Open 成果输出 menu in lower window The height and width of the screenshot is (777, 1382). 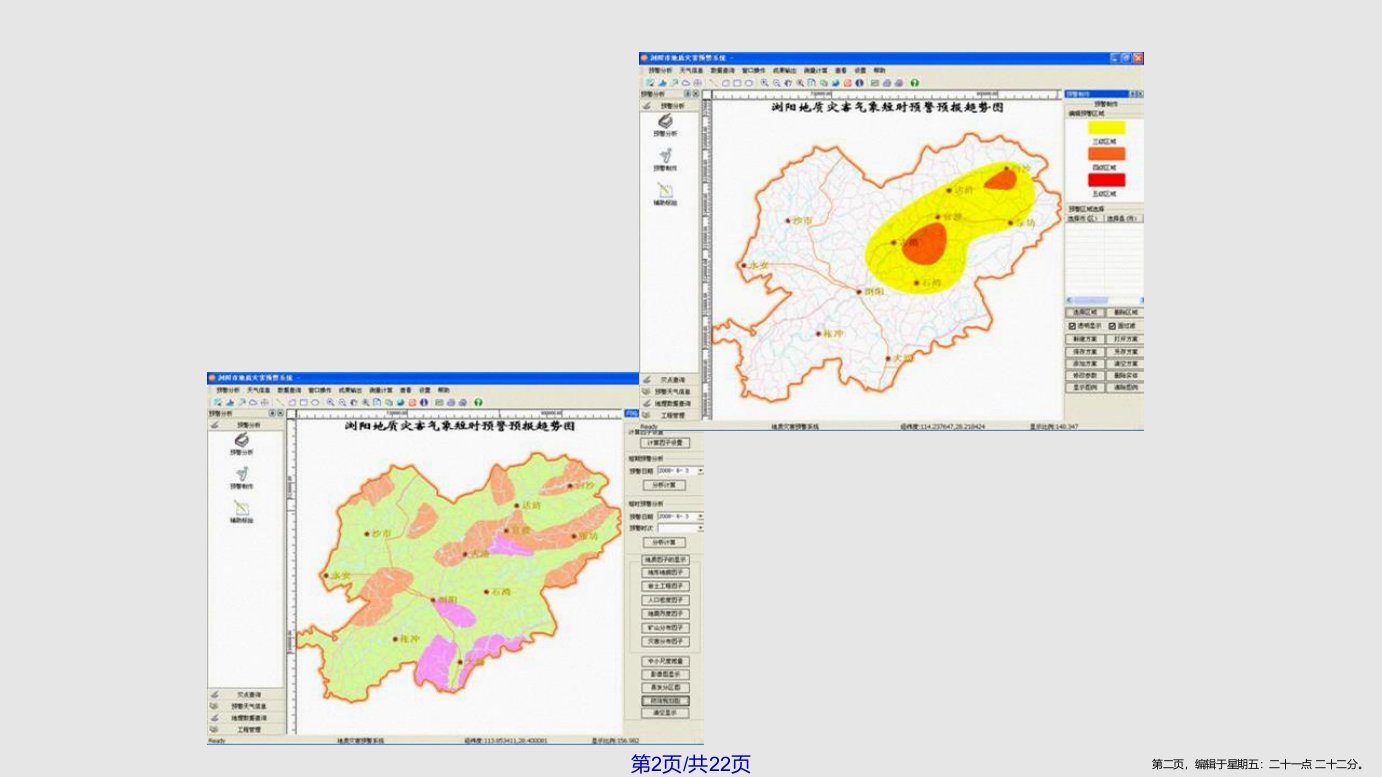pyautogui.click(x=350, y=390)
